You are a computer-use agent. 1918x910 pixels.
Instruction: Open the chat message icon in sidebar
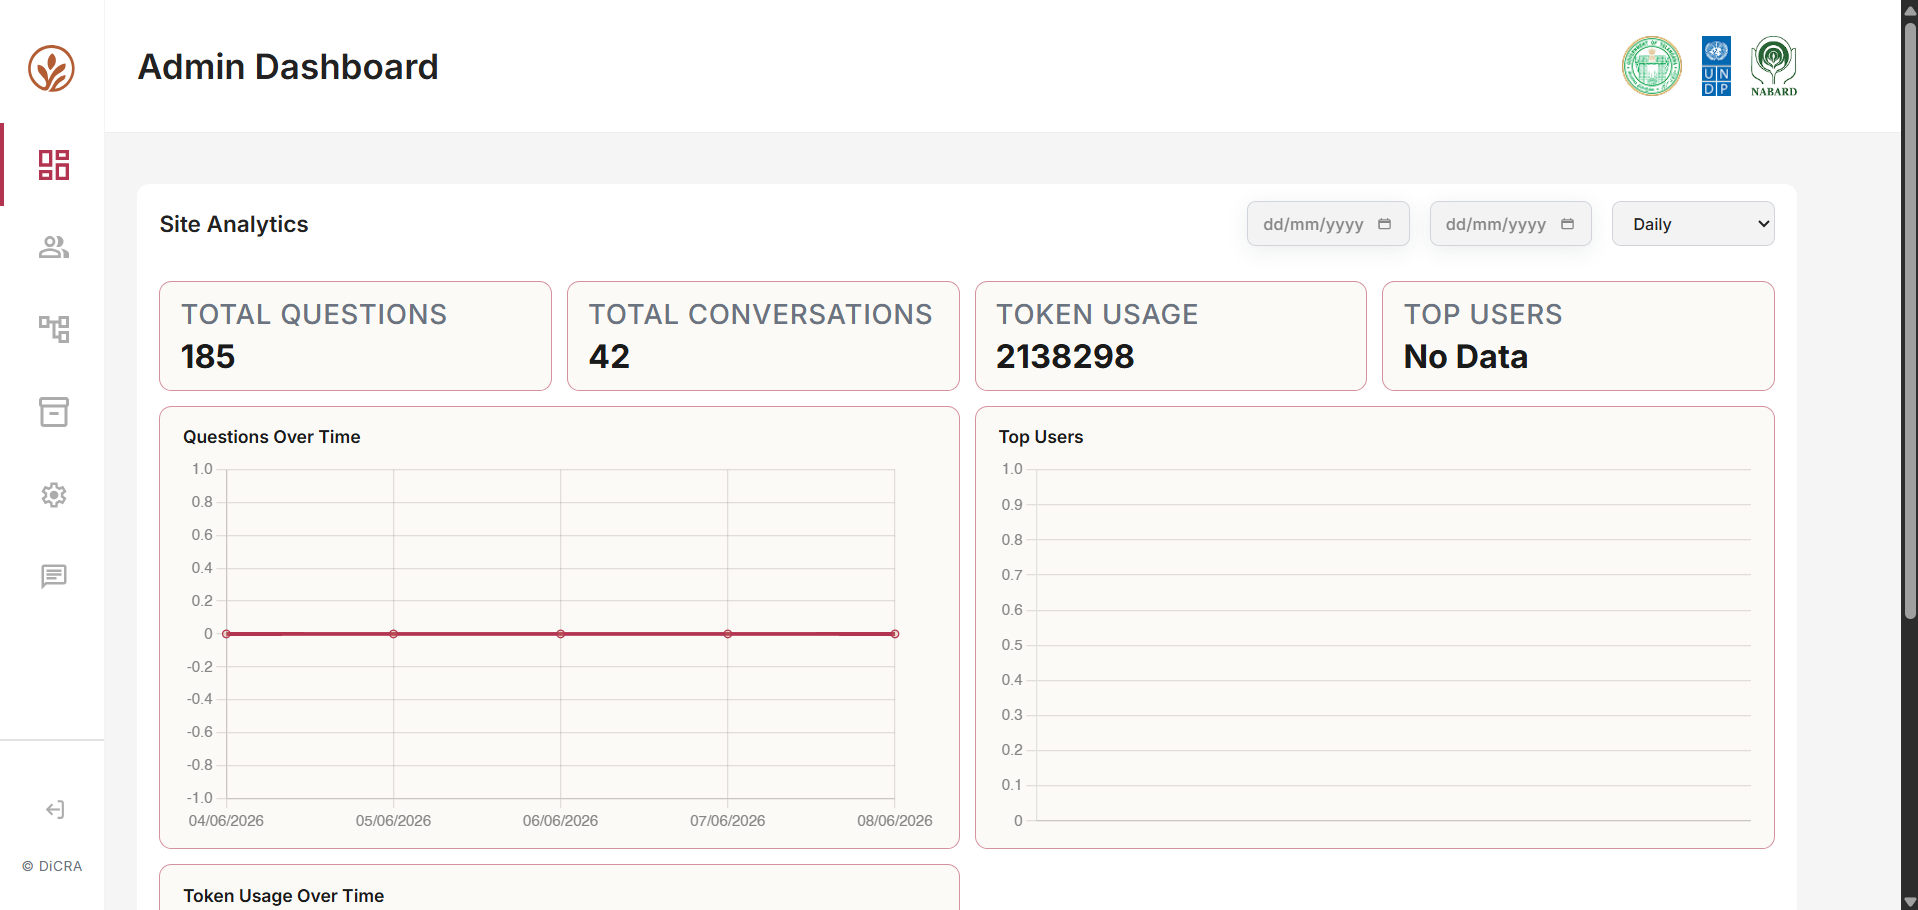(x=54, y=577)
